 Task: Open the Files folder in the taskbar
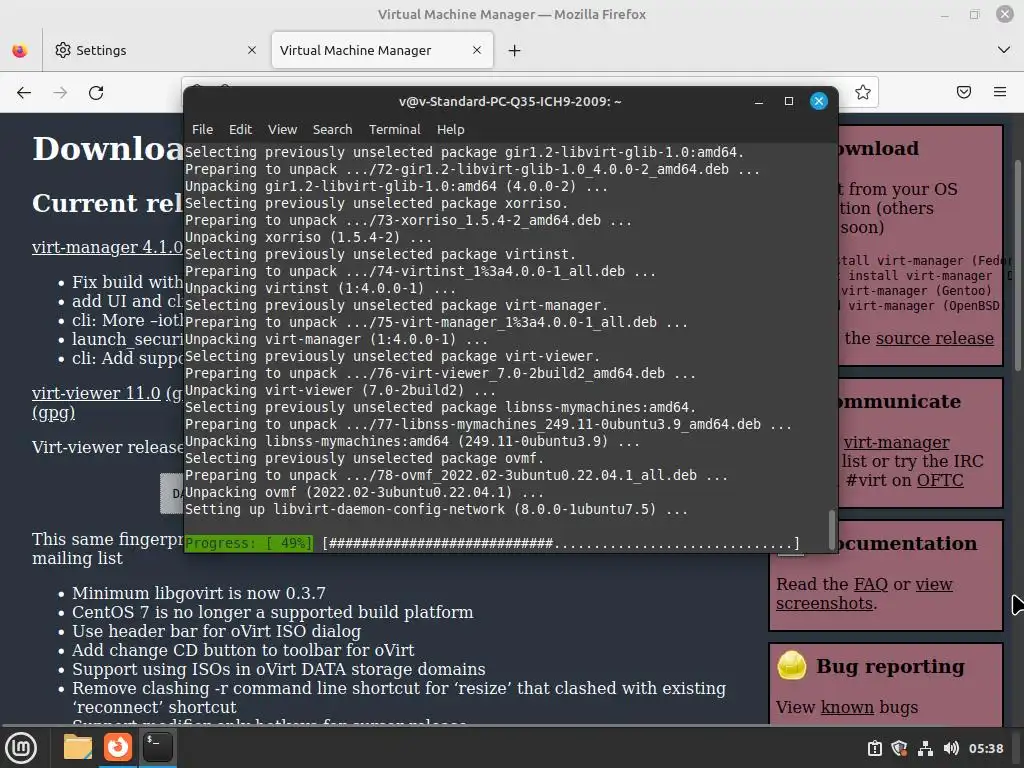click(78, 747)
